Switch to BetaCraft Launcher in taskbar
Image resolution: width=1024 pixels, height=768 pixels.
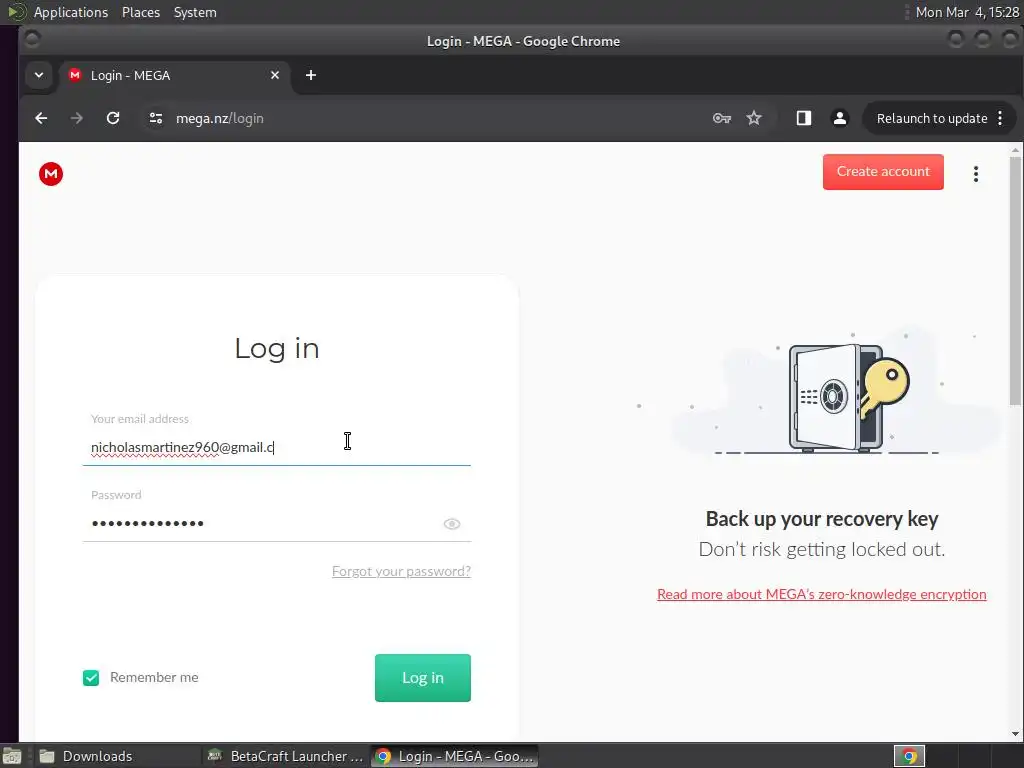click(285, 756)
